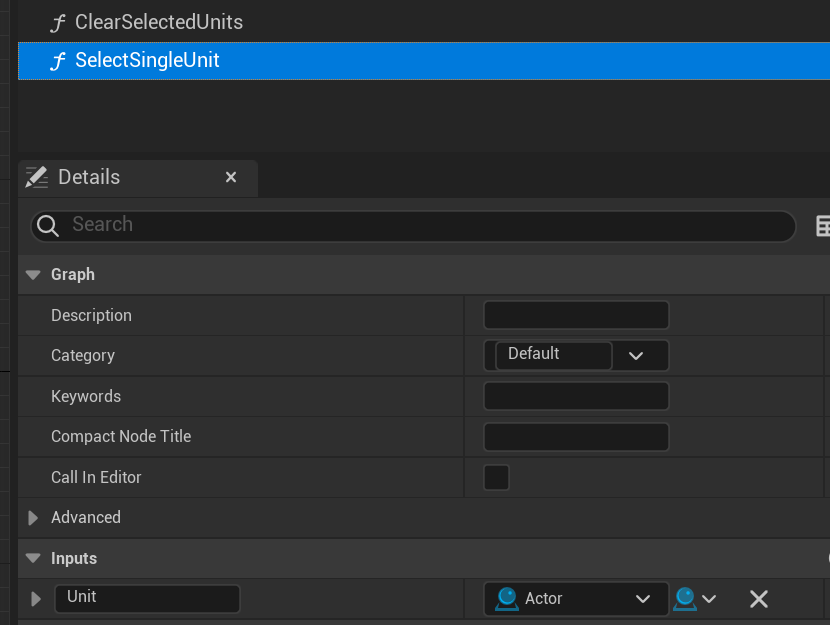This screenshot has height=625, width=830.
Task: Open the Category dropdown
Action: point(635,356)
